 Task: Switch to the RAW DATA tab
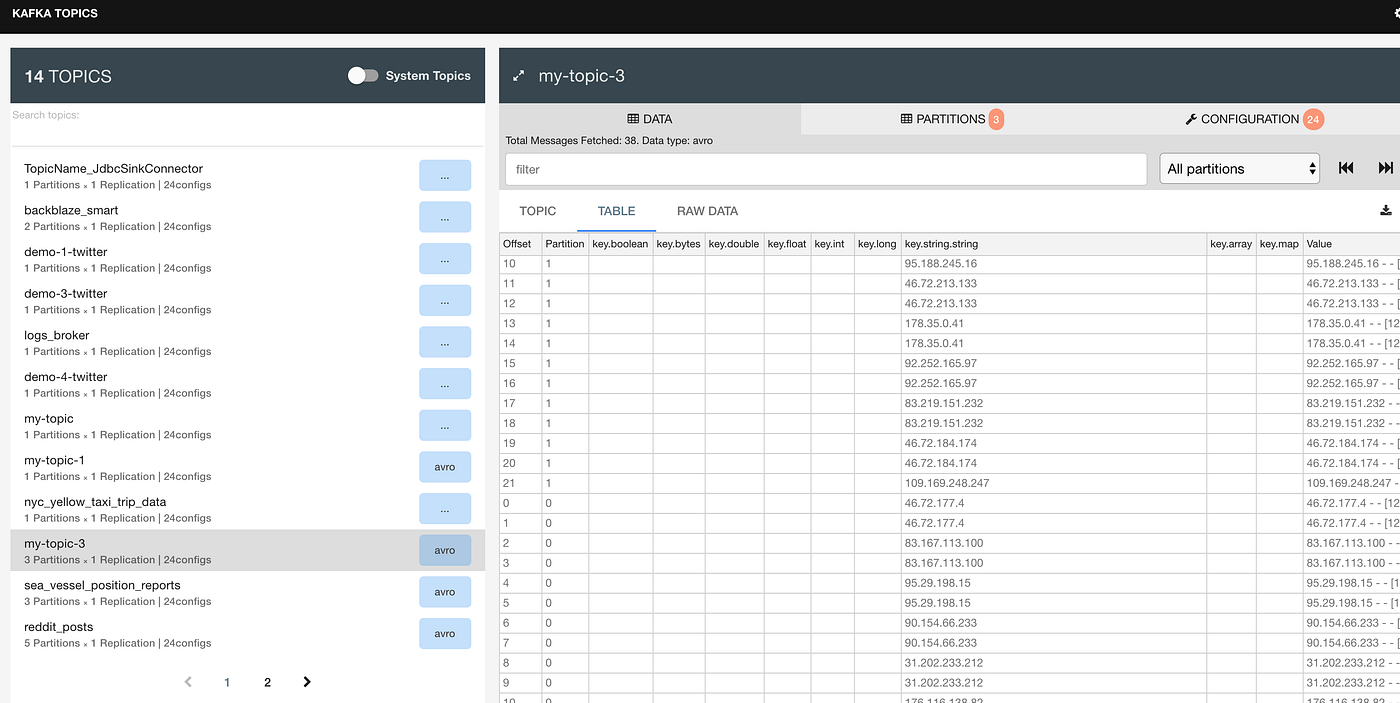[x=707, y=211]
